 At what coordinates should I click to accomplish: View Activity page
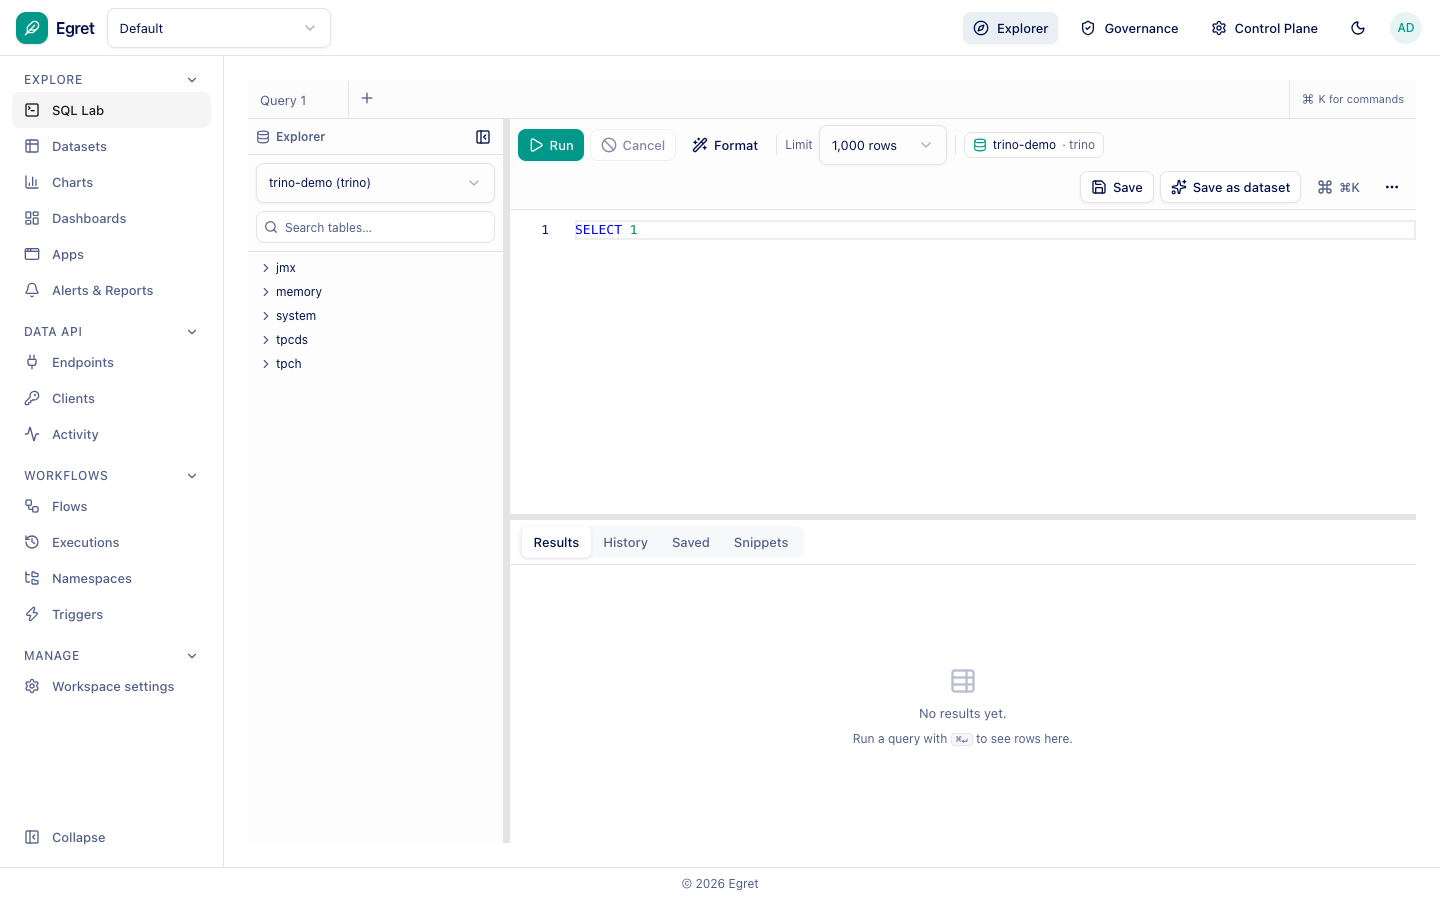pyautogui.click(x=111, y=434)
